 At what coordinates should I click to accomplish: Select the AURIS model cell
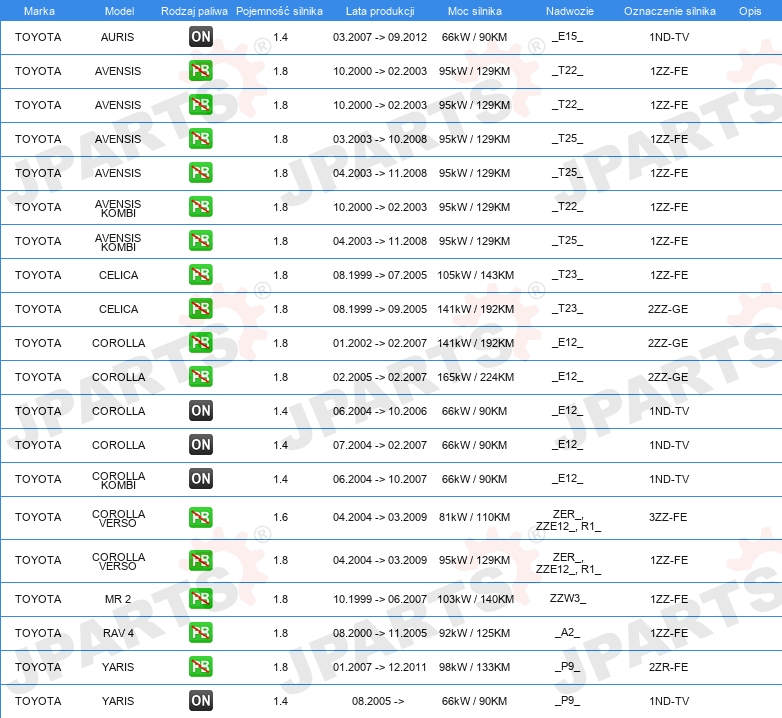(117, 37)
